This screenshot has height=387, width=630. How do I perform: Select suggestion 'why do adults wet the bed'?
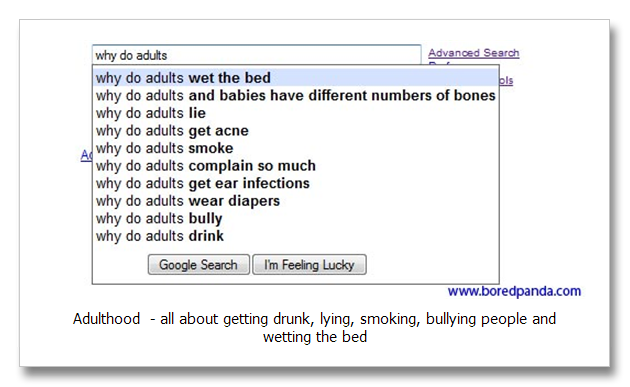tap(296, 78)
